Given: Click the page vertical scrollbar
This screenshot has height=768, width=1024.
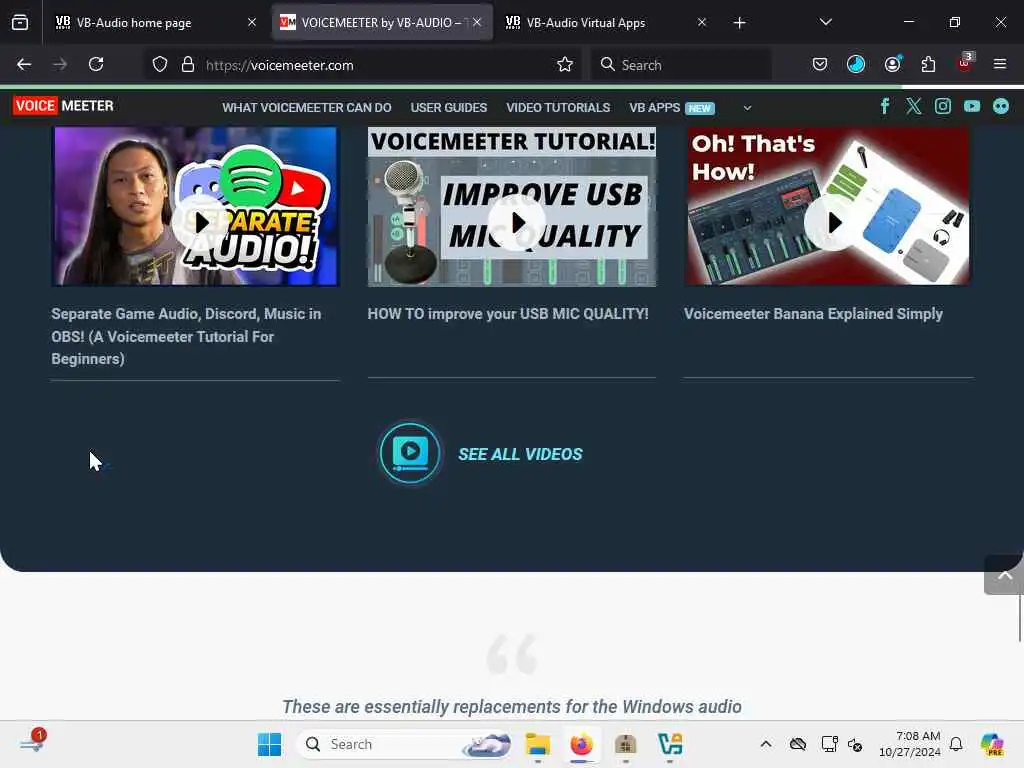Looking at the screenshot, I should tap(1020, 618).
